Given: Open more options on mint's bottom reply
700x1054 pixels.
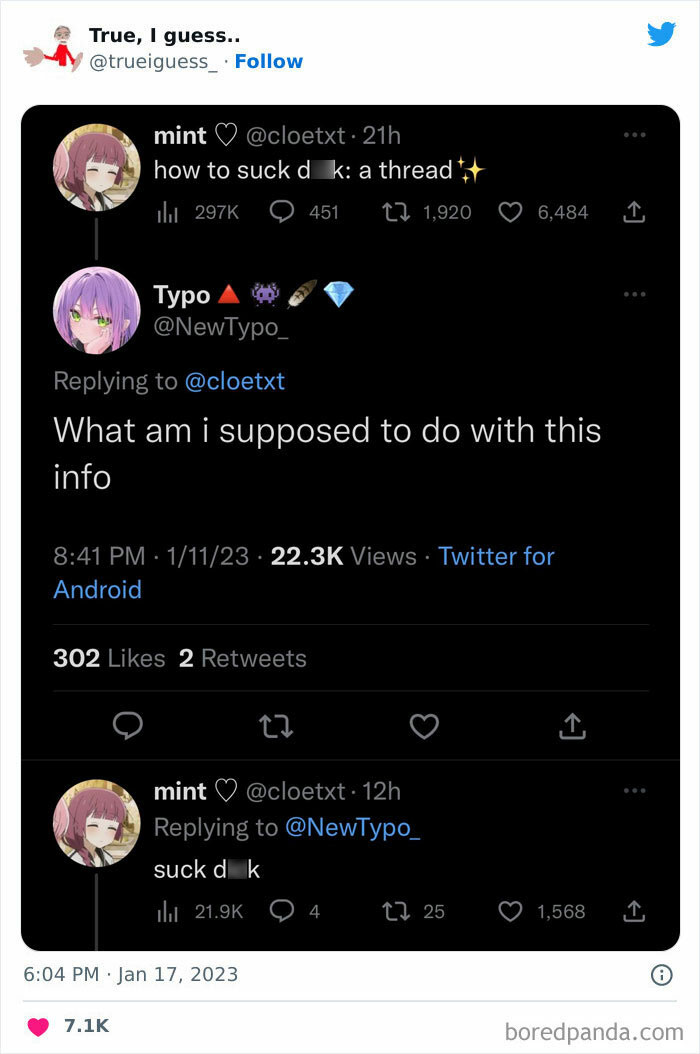Looking at the screenshot, I should [x=633, y=789].
